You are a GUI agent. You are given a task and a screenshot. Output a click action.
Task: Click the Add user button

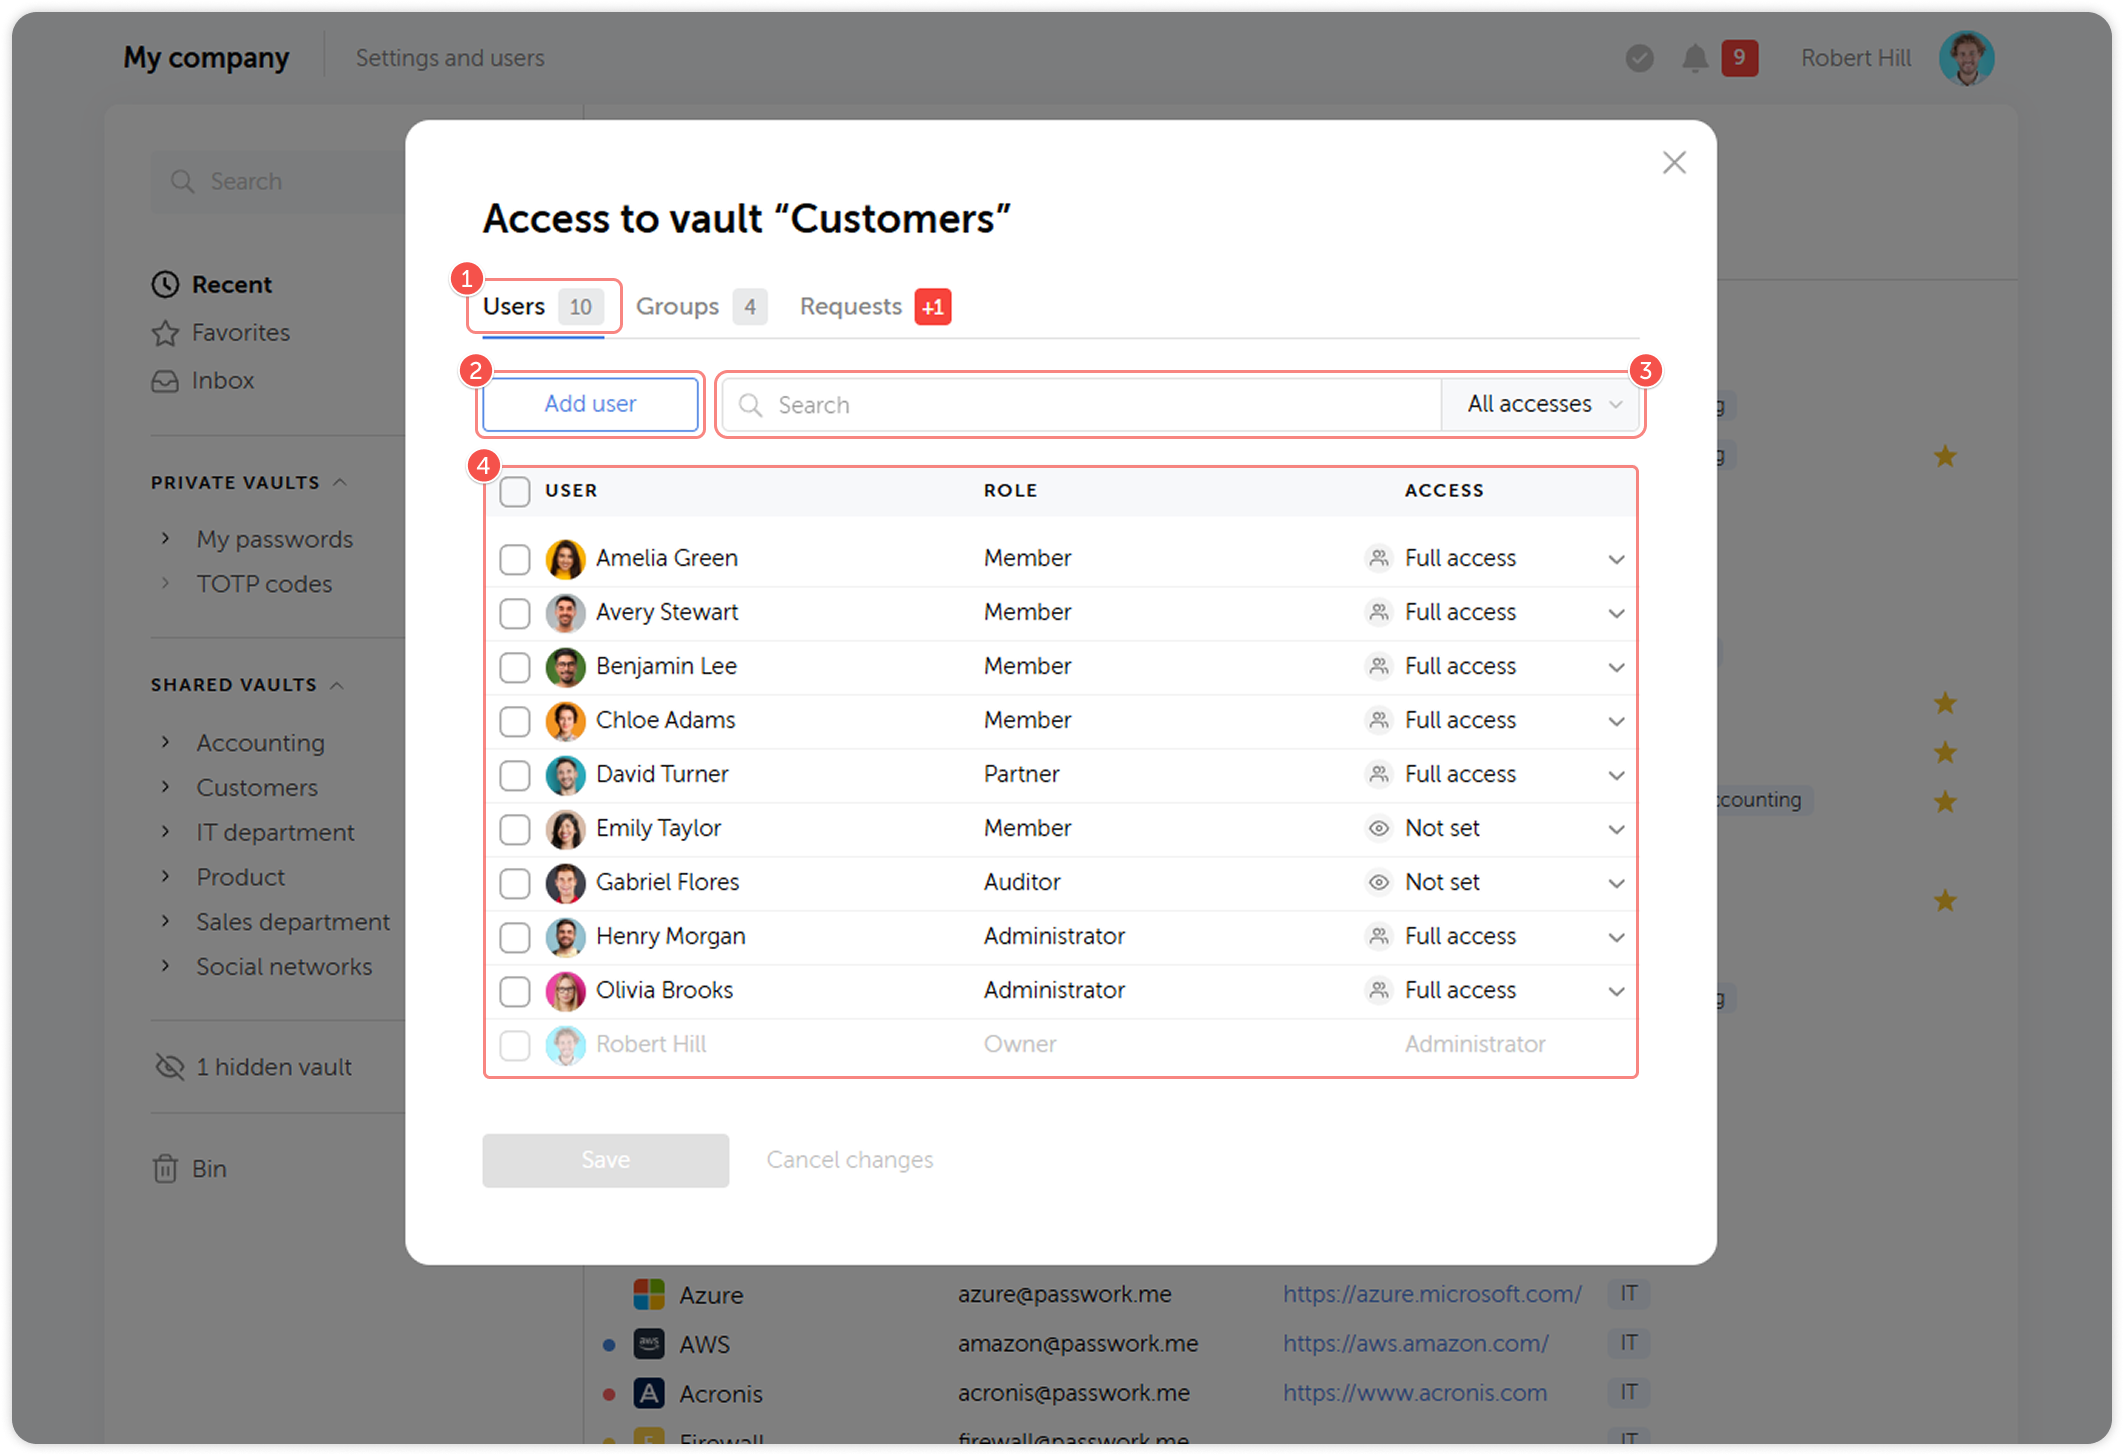pyautogui.click(x=590, y=404)
